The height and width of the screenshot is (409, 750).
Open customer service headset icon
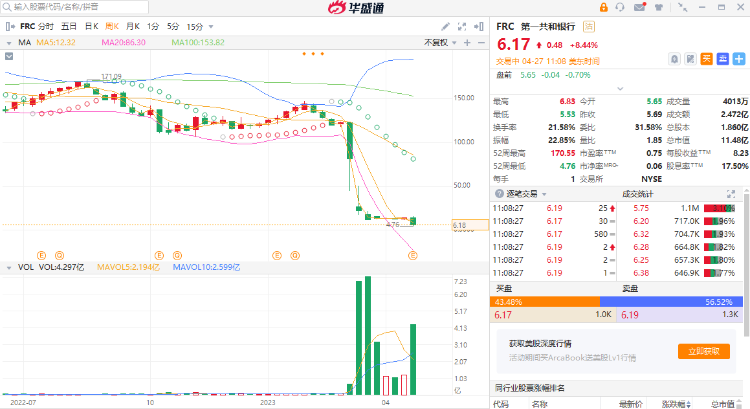pos(620,7)
